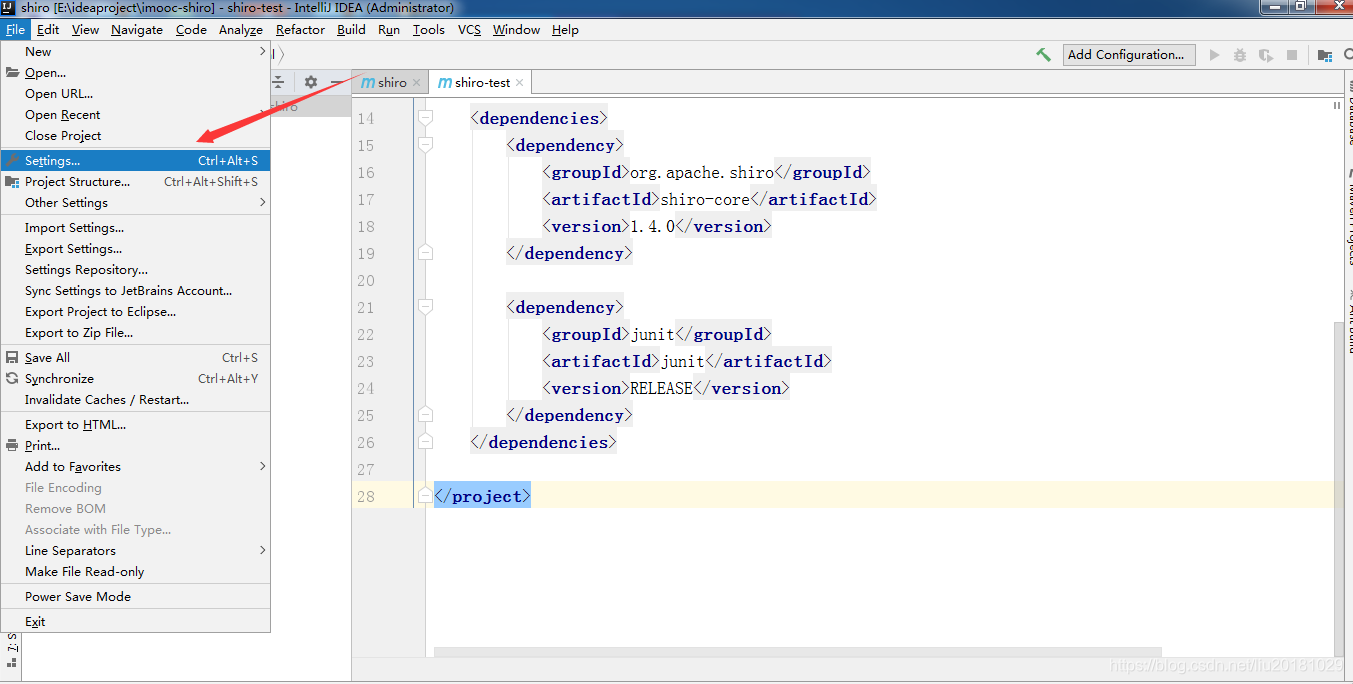Open Settings... from the File menu
Screen dimensions: 1353x684
click(136, 160)
